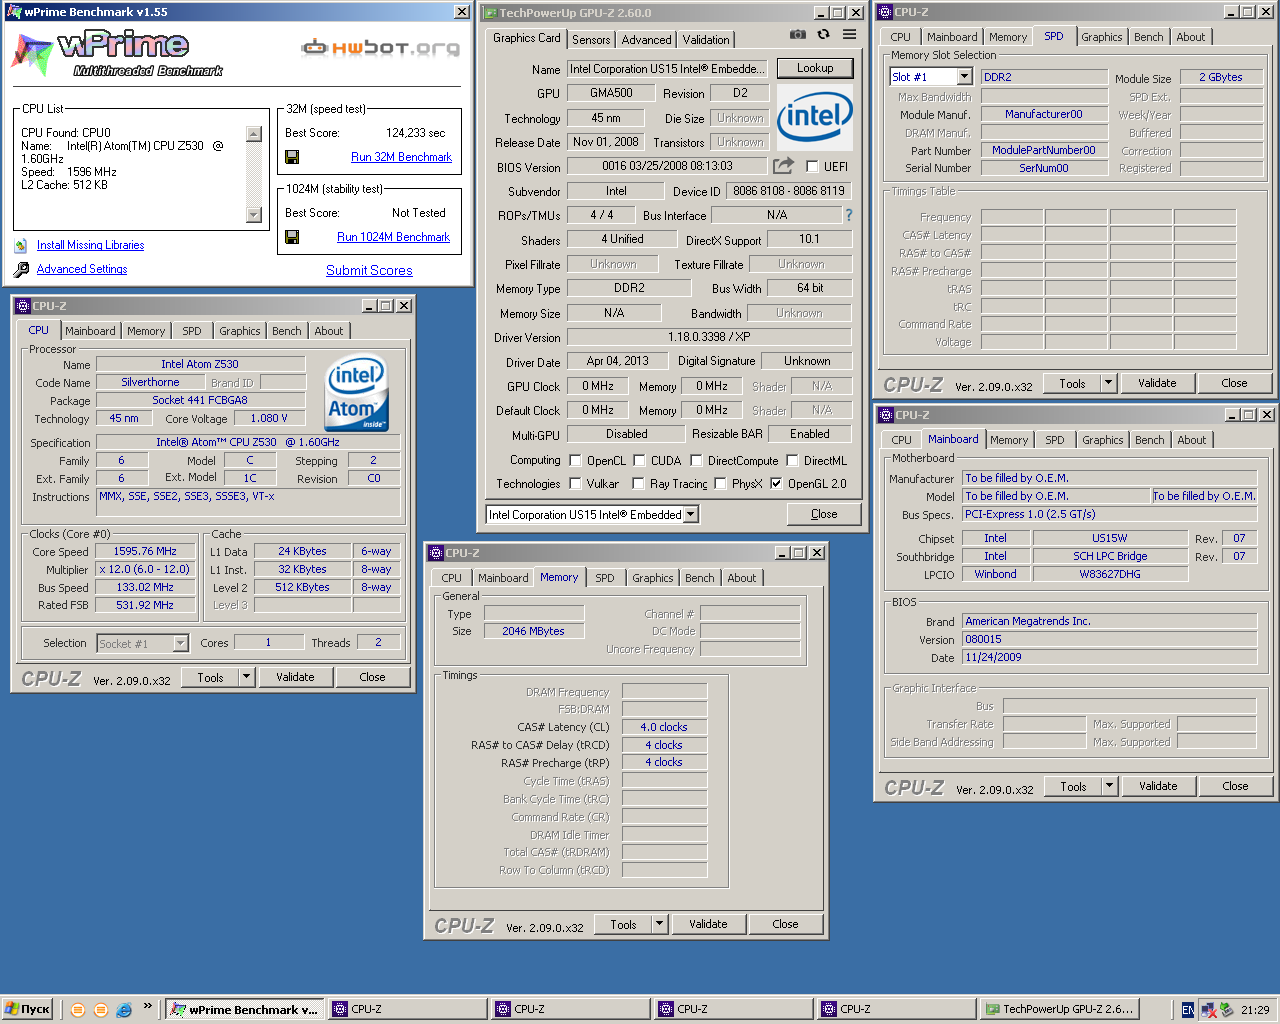Switch to Sensors tab in GPU-Z
The height and width of the screenshot is (1024, 1280).
pyautogui.click(x=591, y=40)
